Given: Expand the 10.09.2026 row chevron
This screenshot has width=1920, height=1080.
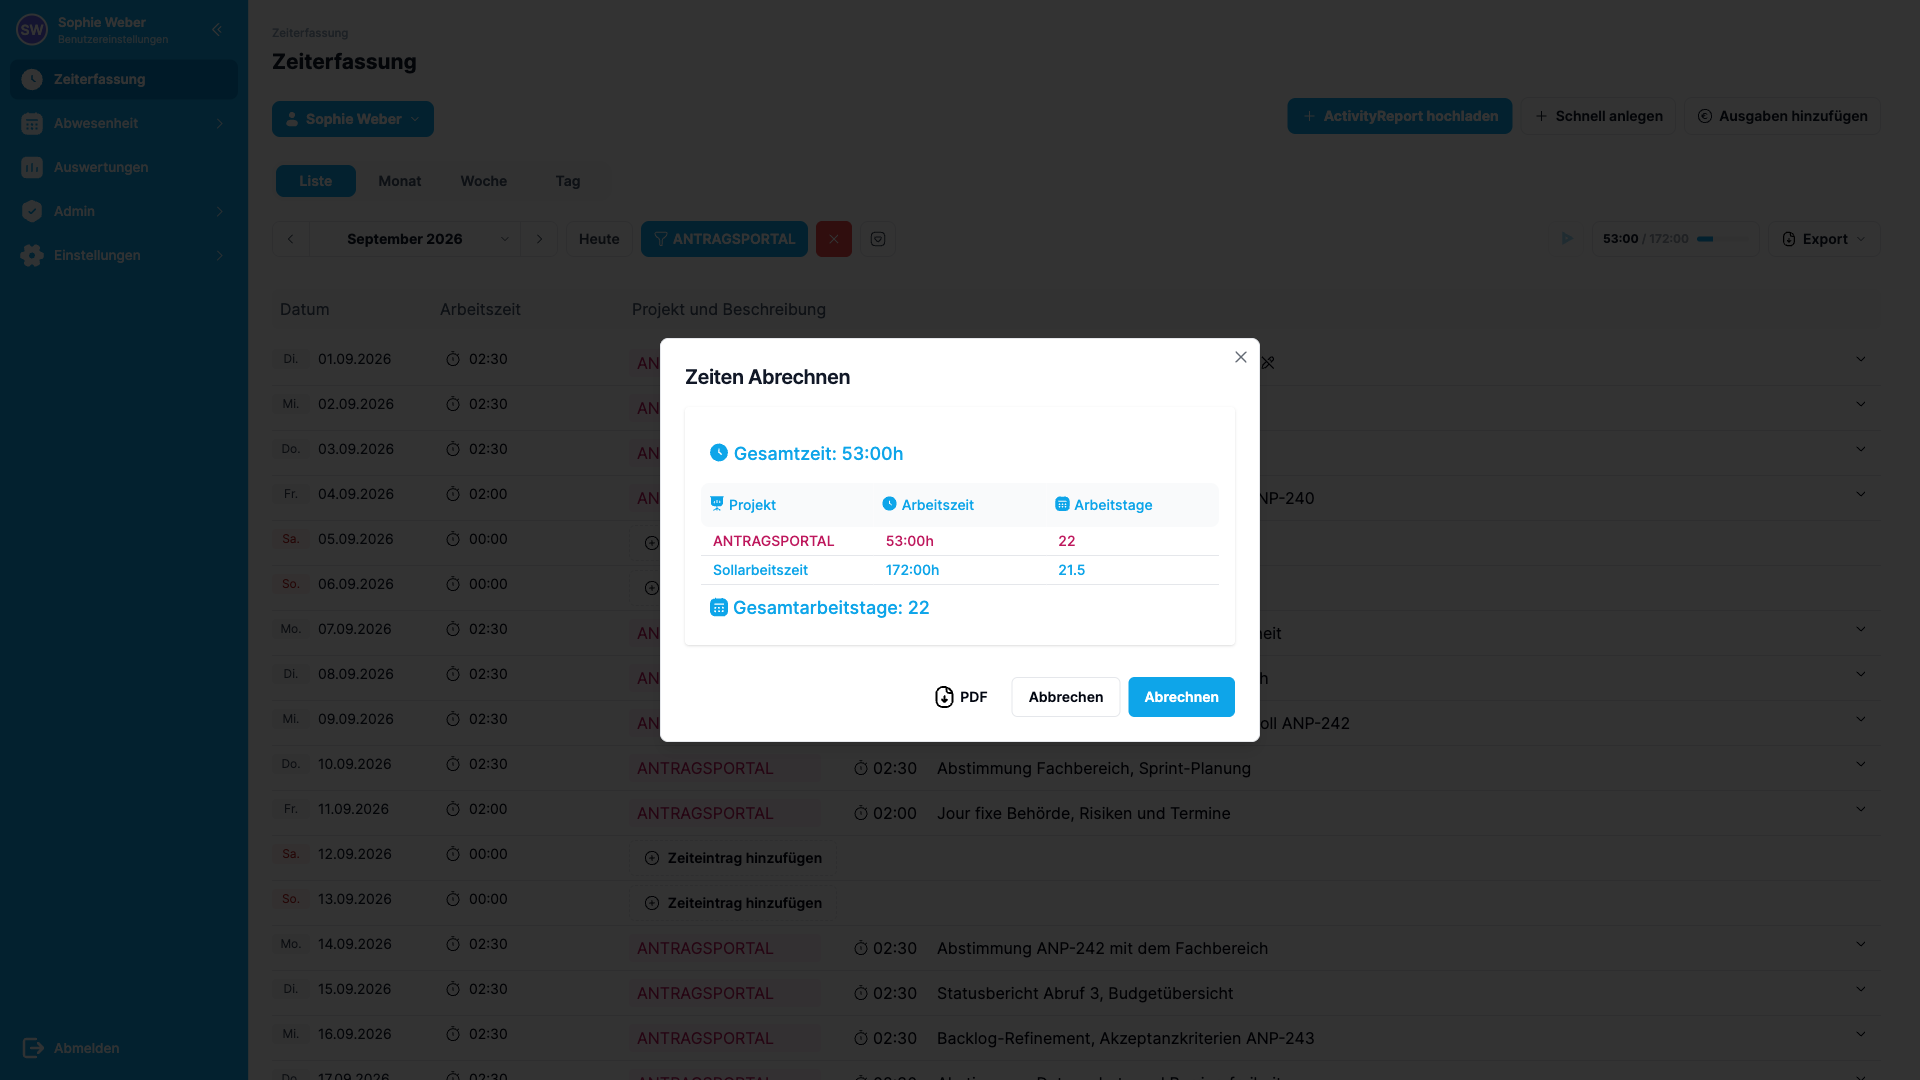Looking at the screenshot, I should [x=1861, y=764].
